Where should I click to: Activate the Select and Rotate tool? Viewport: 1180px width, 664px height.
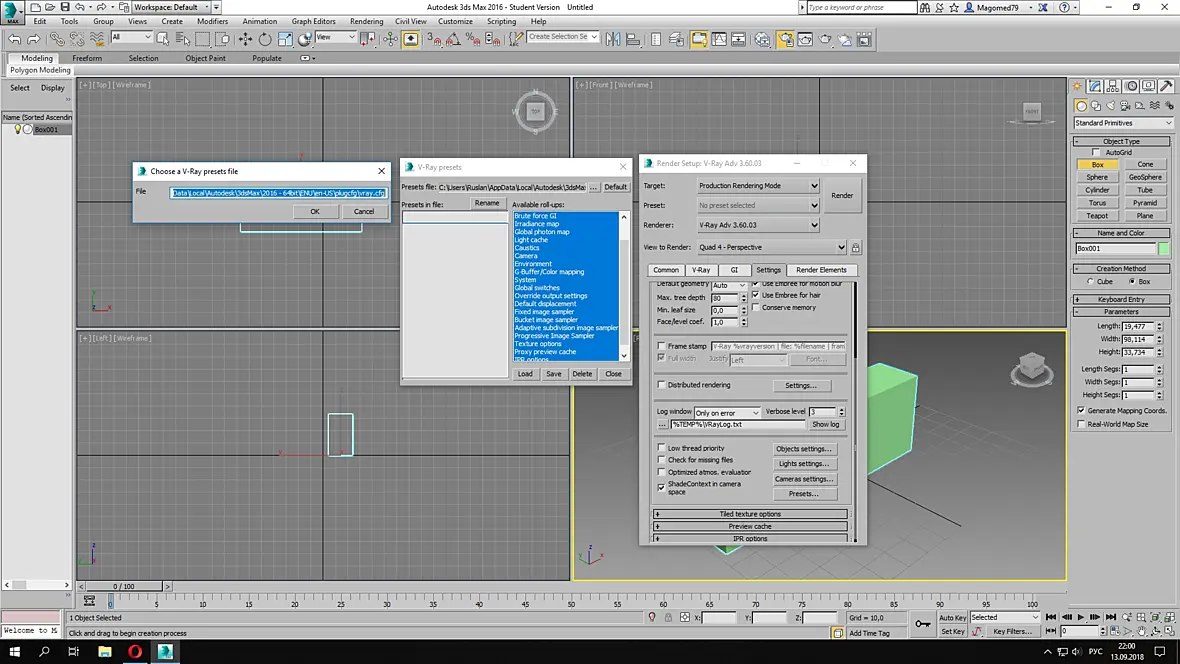[x=265, y=39]
